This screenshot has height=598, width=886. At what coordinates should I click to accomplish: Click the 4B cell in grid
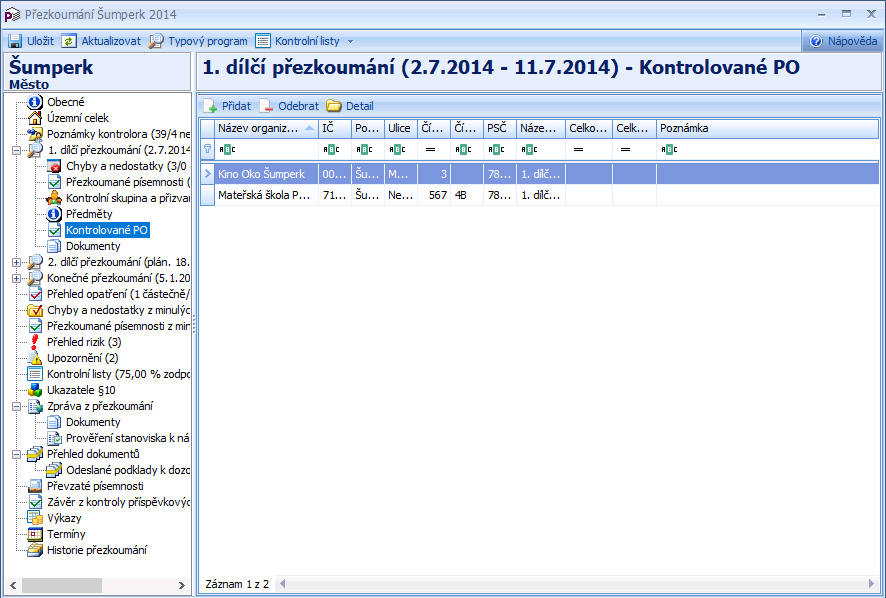click(467, 195)
